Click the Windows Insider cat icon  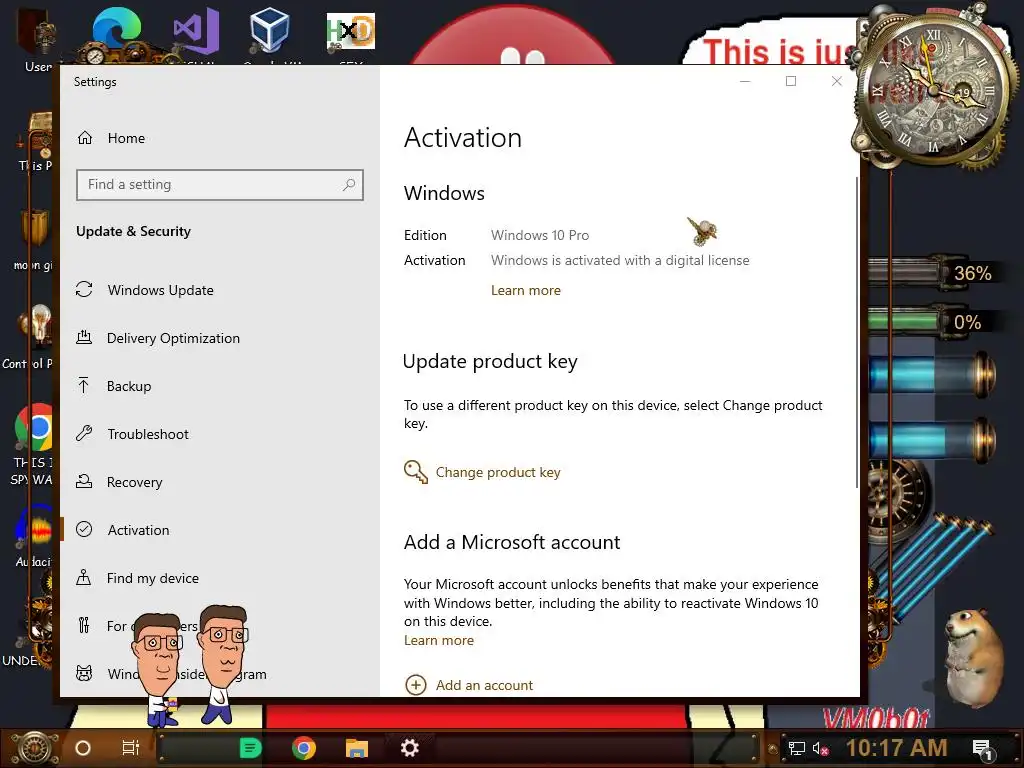point(84,673)
